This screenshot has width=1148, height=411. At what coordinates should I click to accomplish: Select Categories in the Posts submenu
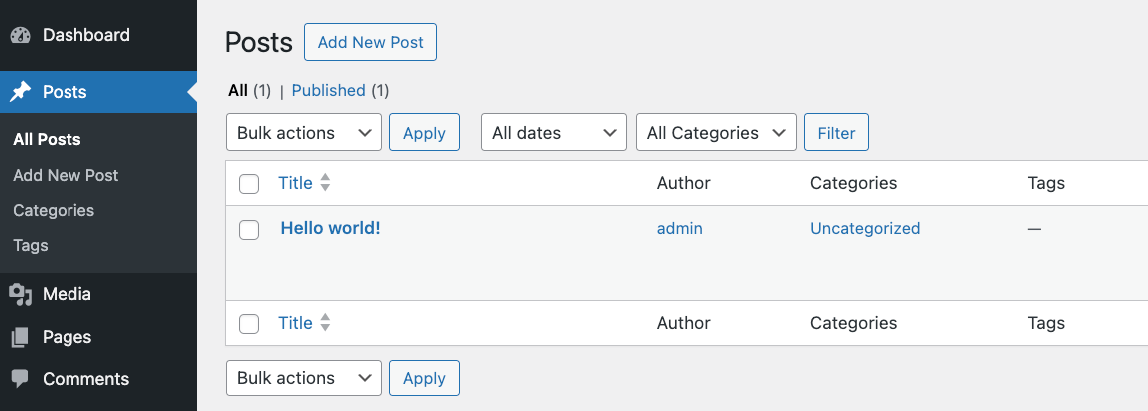coord(53,210)
